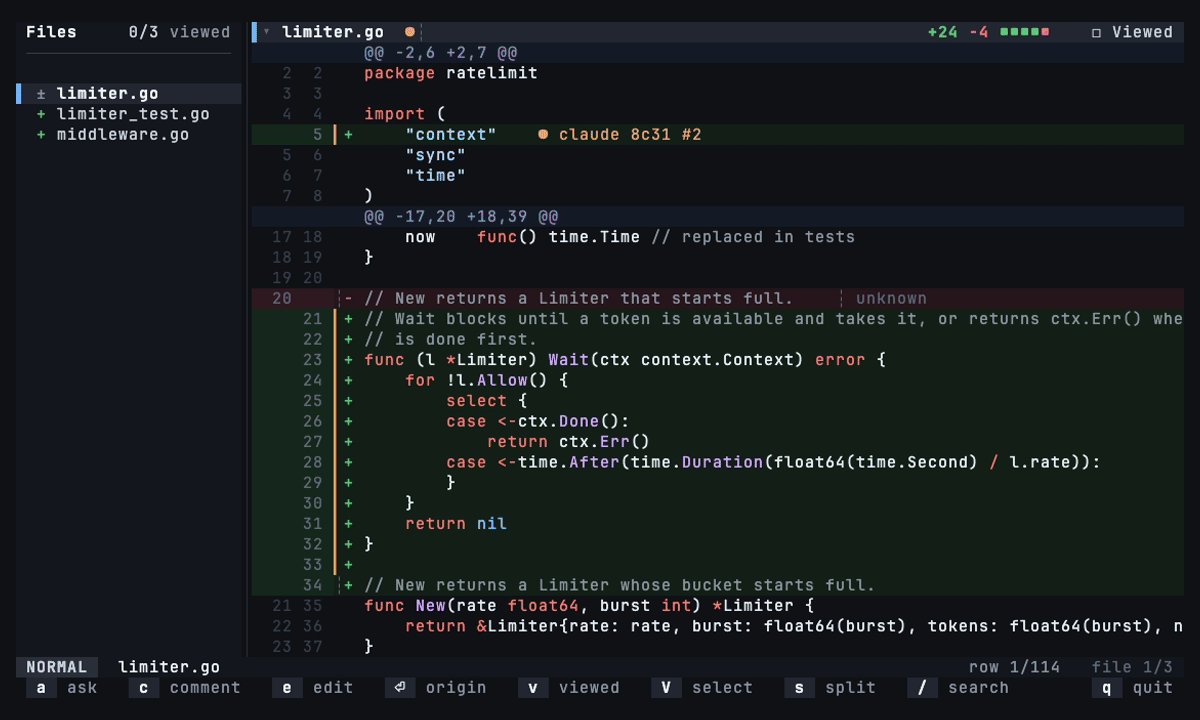Click the 'for !l.Allow() {' line
This screenshot has width=1200, height=720.
coord(718,380)
